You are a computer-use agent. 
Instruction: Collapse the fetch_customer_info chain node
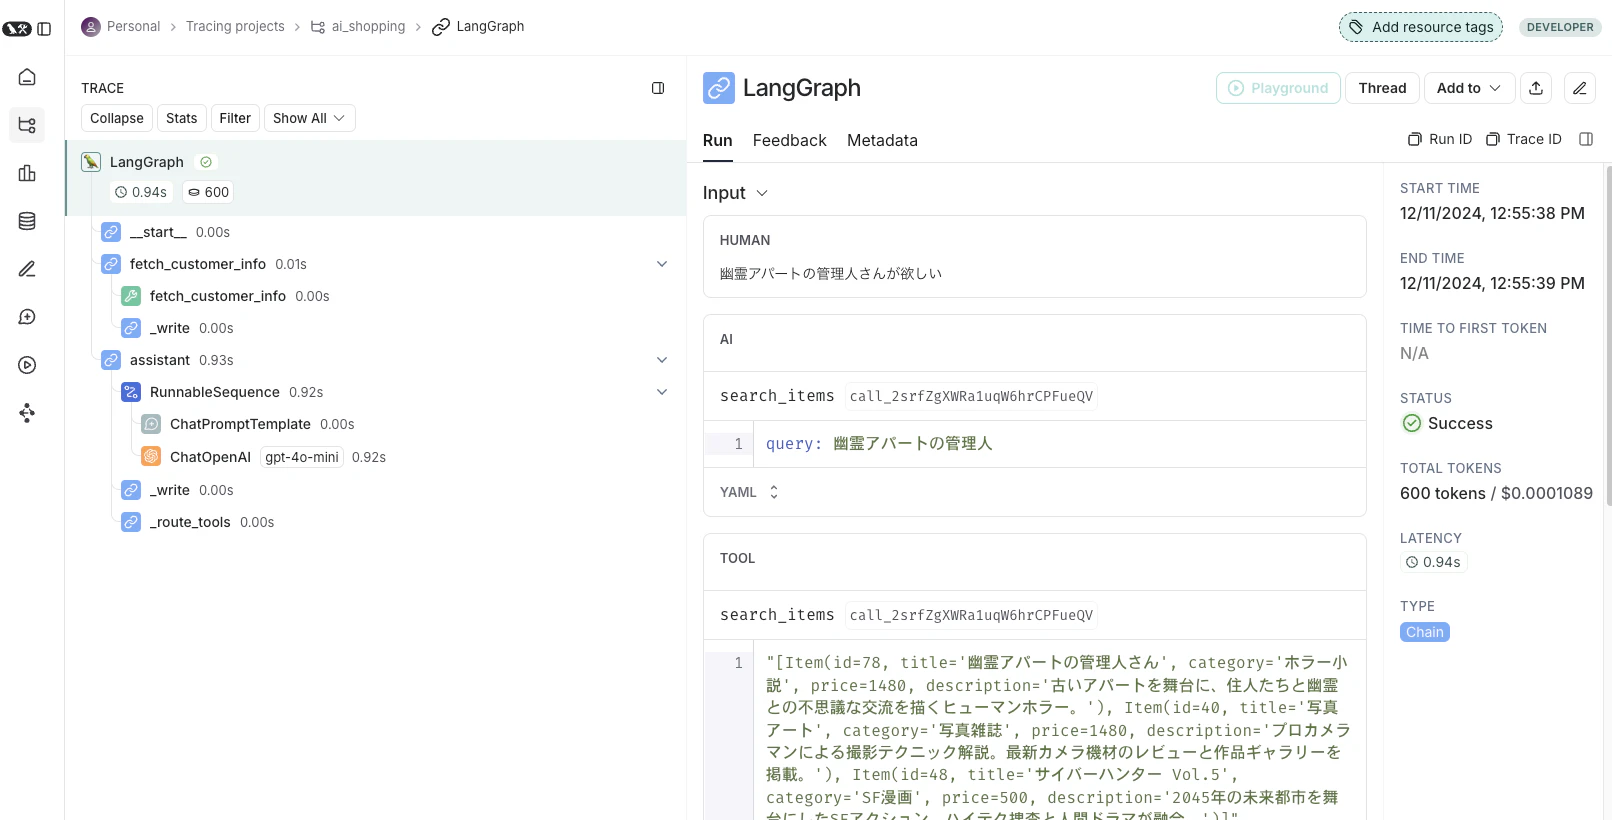[x=661, y=264]
